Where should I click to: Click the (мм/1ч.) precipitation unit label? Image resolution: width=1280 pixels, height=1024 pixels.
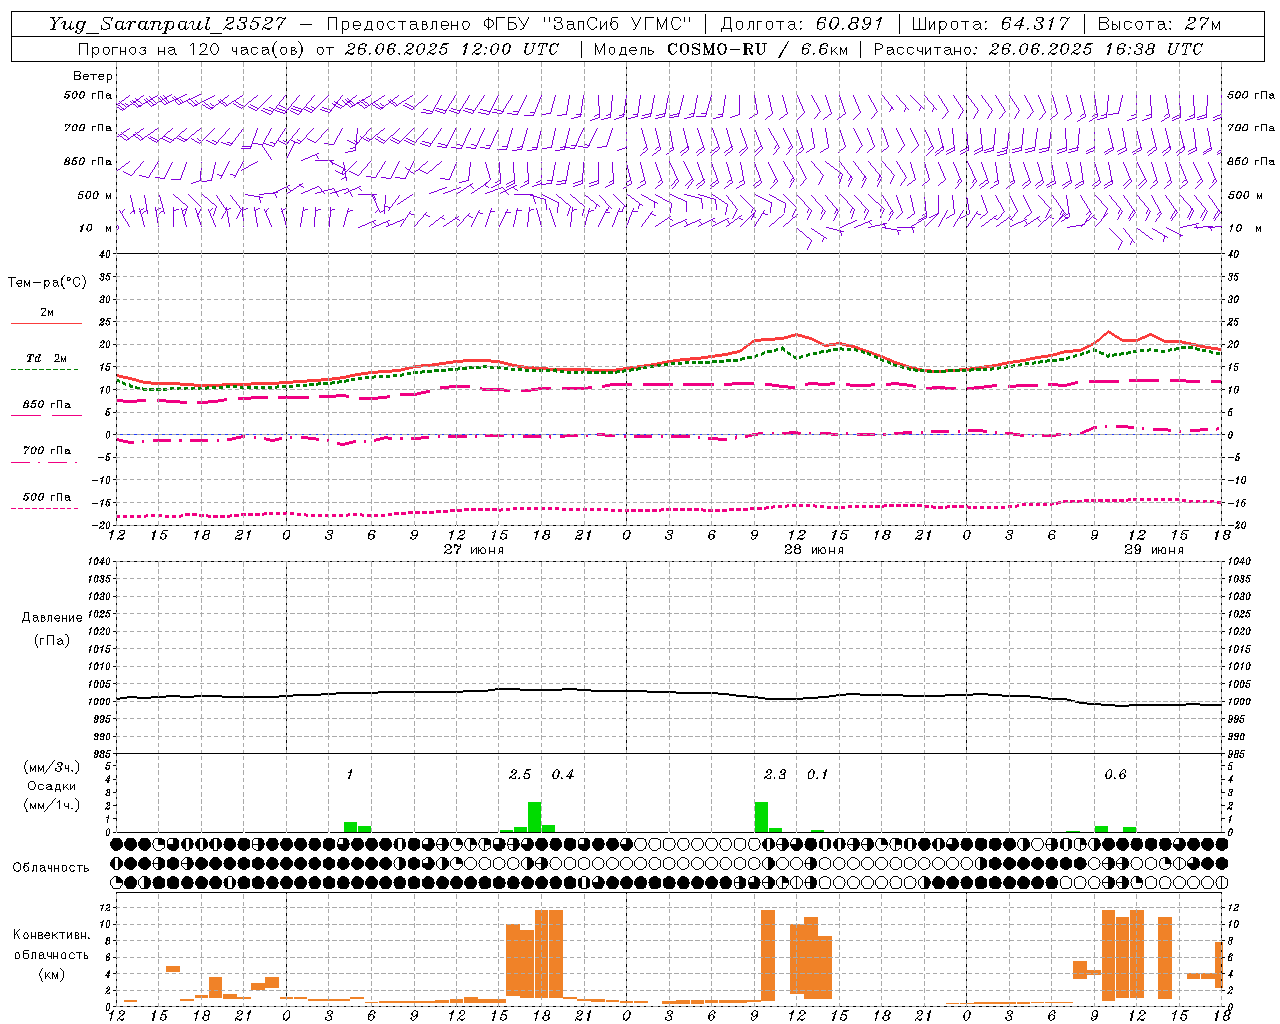point(52,805)
